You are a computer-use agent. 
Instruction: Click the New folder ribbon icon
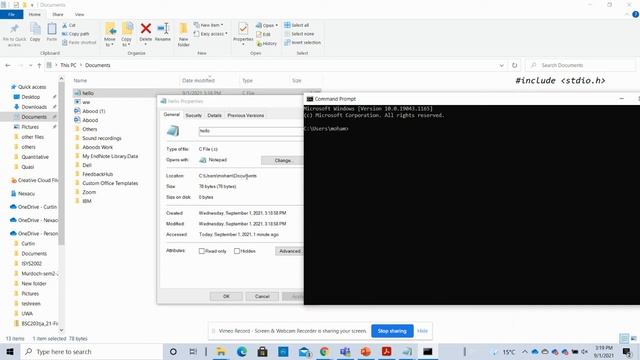184,29
